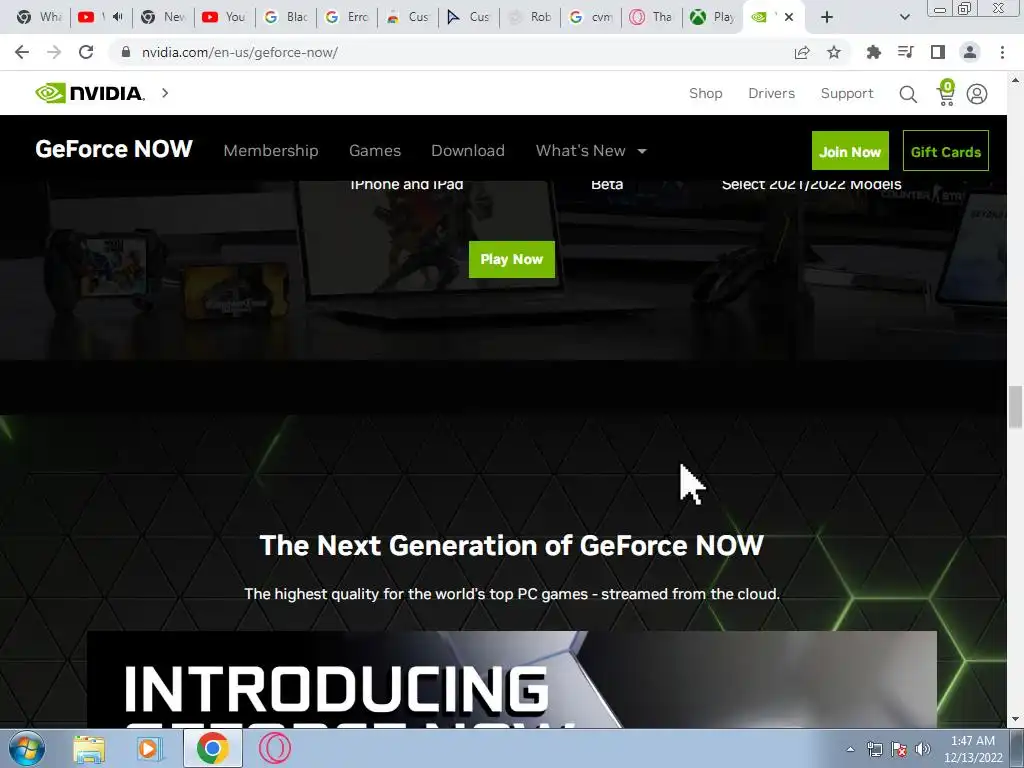Open the Chrome profile avatar icon
Viewport: 1024px width, 768px height.
pos(970,52)
